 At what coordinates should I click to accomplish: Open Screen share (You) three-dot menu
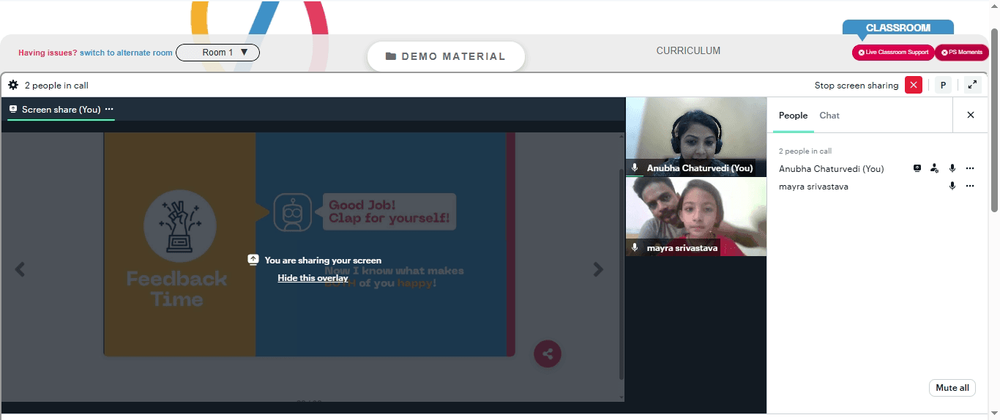[x=109, y=109]
